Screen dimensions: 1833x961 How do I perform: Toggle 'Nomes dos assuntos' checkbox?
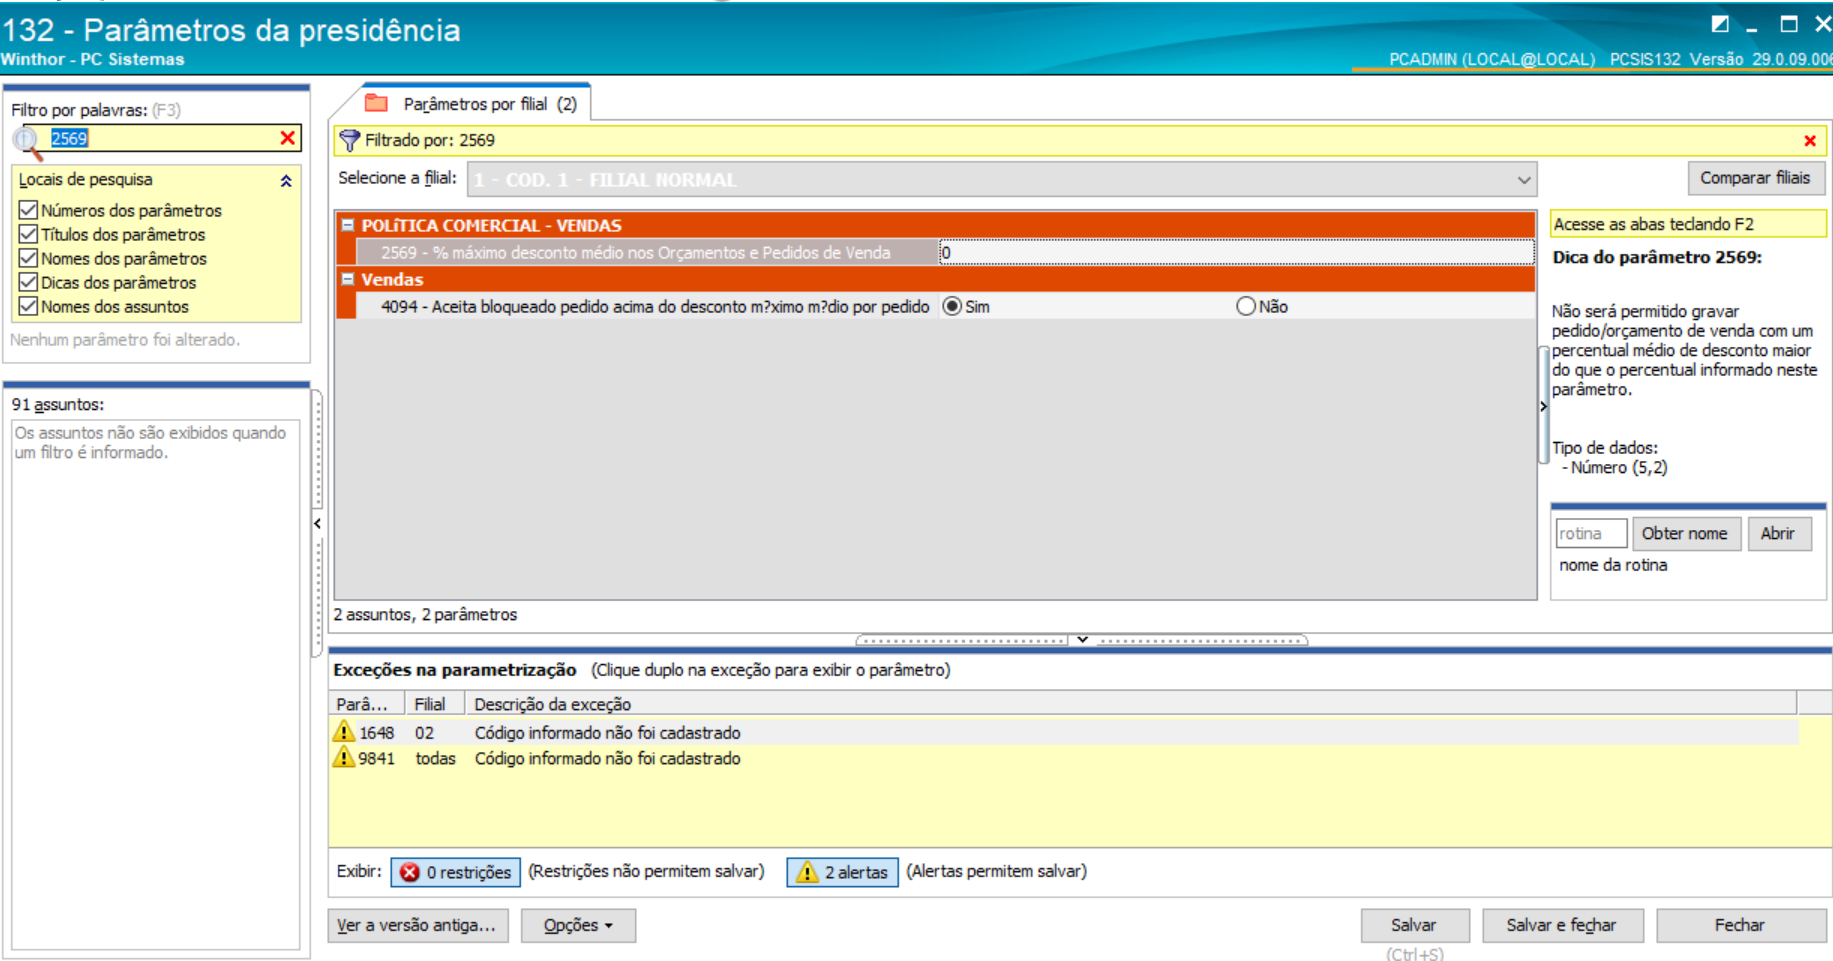28,306
